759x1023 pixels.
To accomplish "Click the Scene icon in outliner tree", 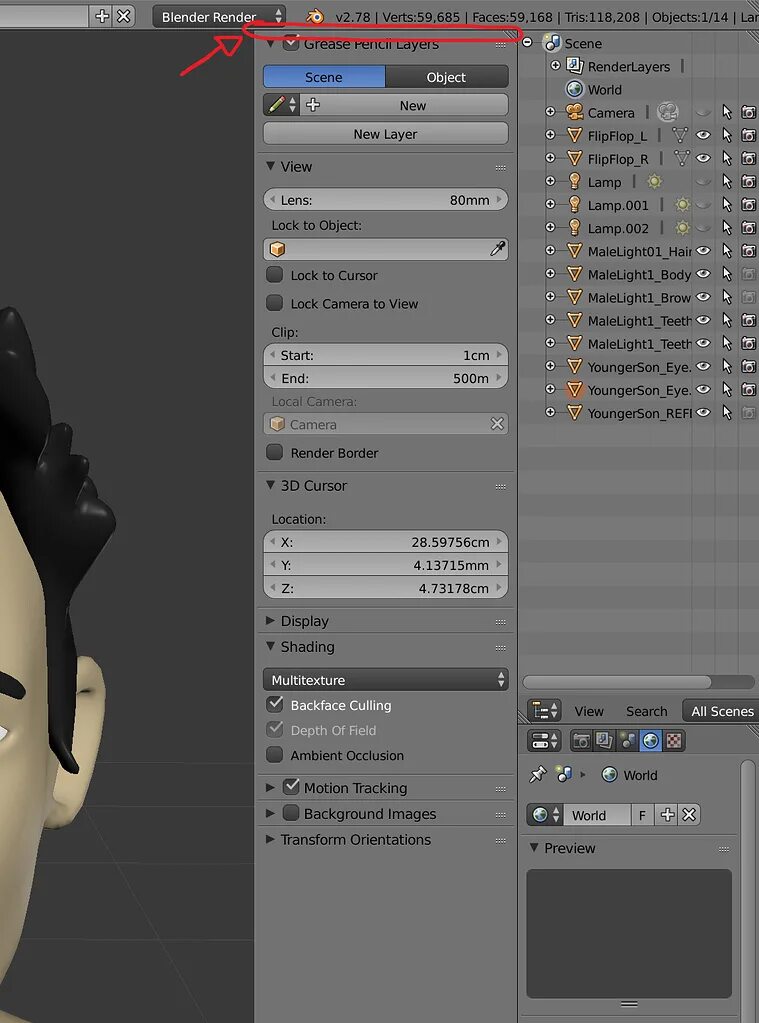I will tap(552, 43).
